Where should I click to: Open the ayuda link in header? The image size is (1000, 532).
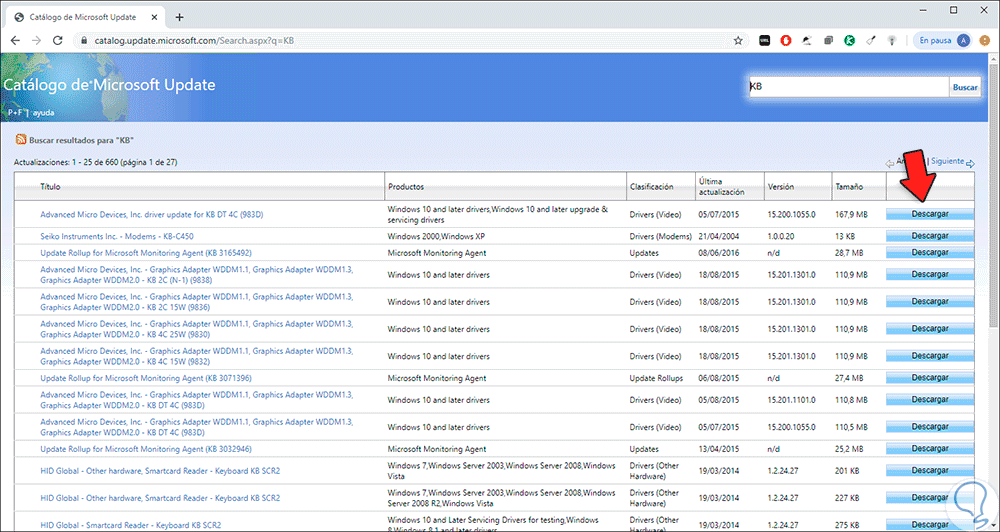point(43,112)
